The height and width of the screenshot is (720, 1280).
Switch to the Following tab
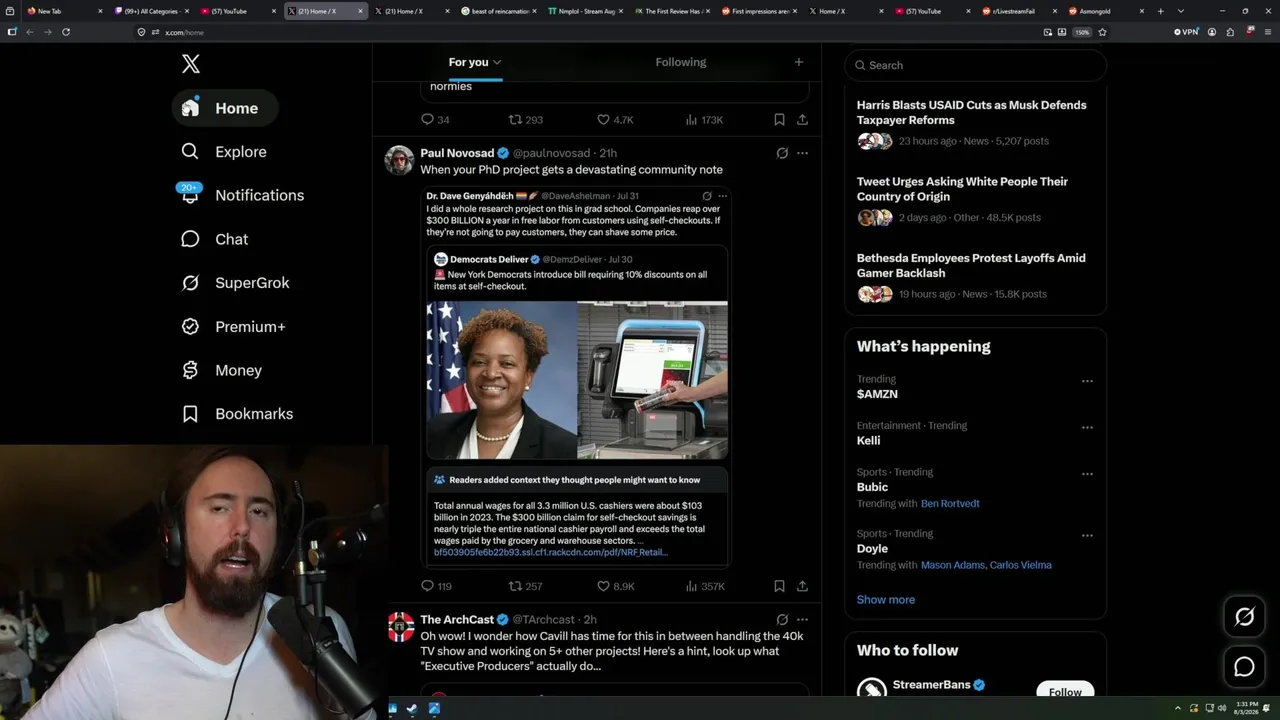click(x=681, y=62)
